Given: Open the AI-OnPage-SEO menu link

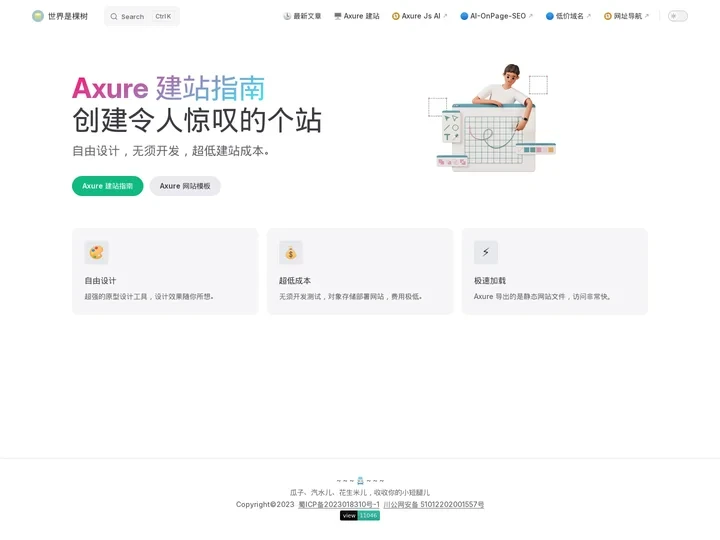Looking at the screenshot, I should [x=497, y=16].
